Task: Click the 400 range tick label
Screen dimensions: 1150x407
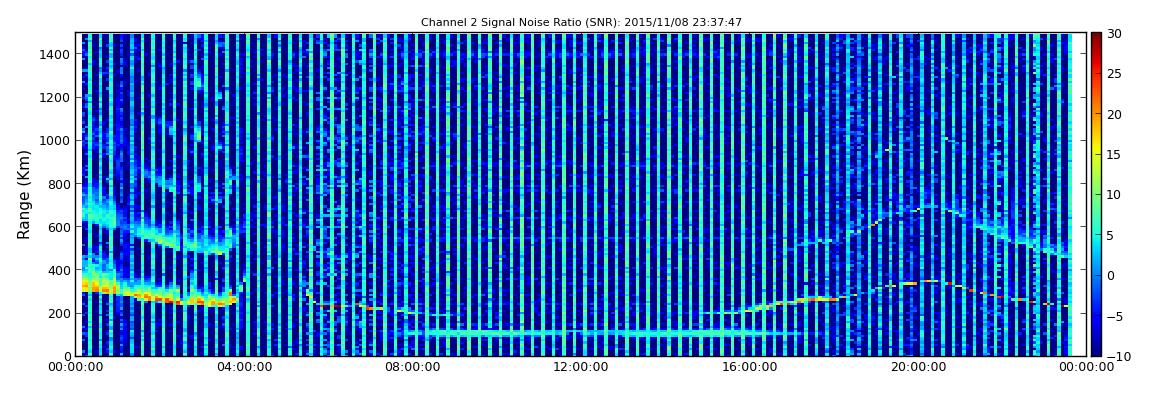Action: pos(59,271)
